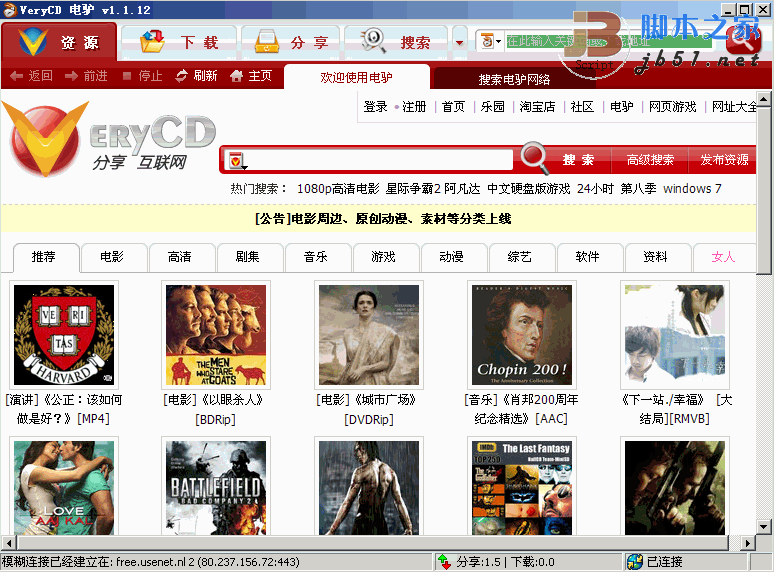Screen dimensions: 774x572
Task: Click the top toolbar keyword input field
Action: [607, 41]
